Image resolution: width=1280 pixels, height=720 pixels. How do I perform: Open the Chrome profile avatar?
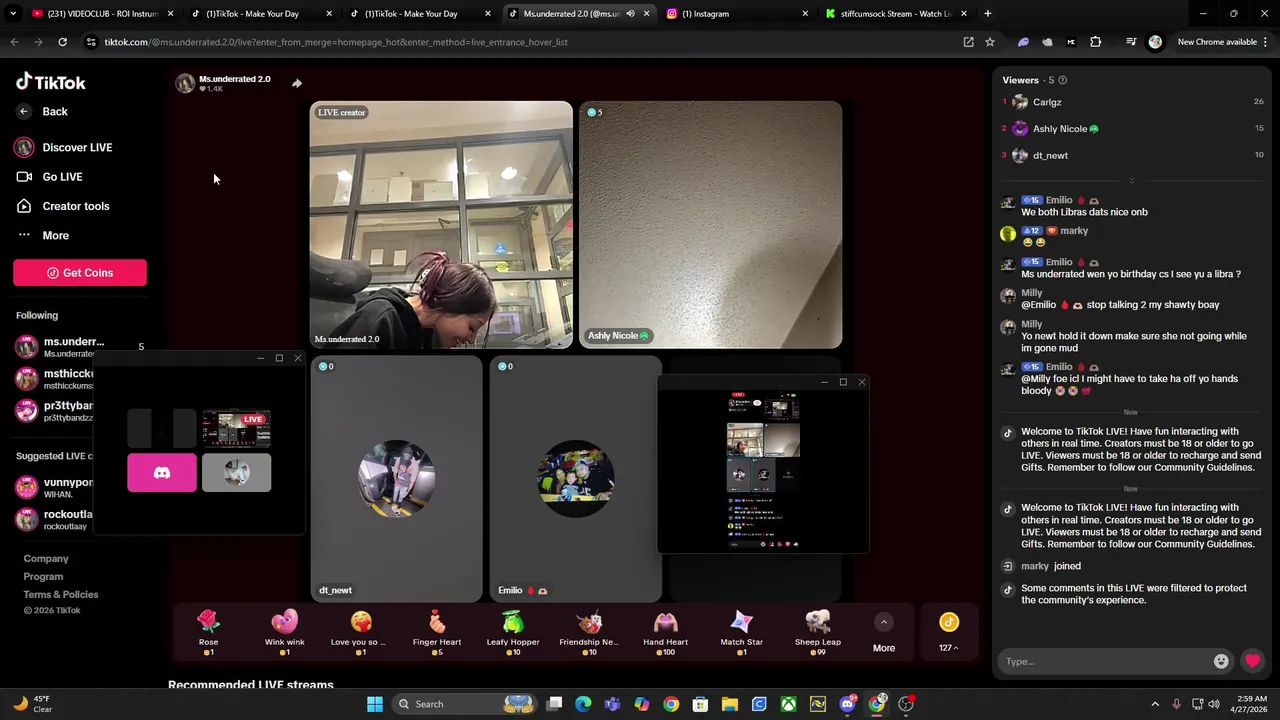(1156, 42)
